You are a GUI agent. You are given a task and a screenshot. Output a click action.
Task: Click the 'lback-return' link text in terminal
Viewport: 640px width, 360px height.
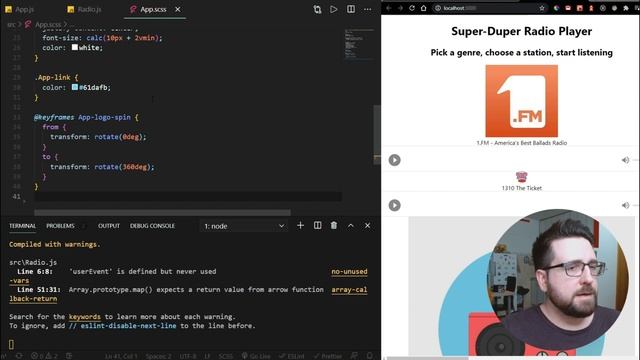pyautogui.click(x=33, y=299)
